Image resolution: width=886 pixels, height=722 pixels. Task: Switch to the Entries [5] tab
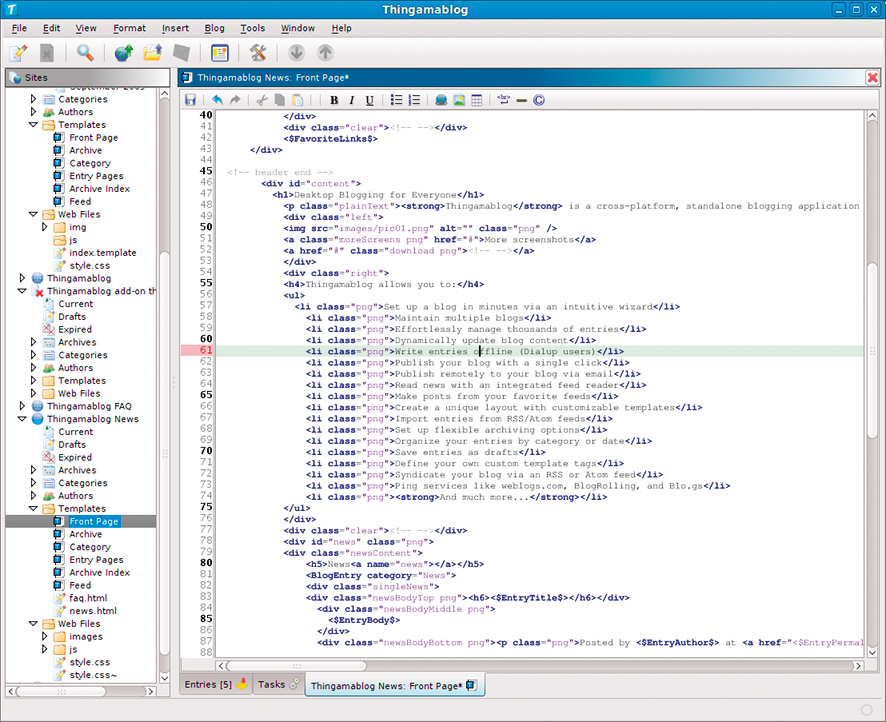(215, 684)
